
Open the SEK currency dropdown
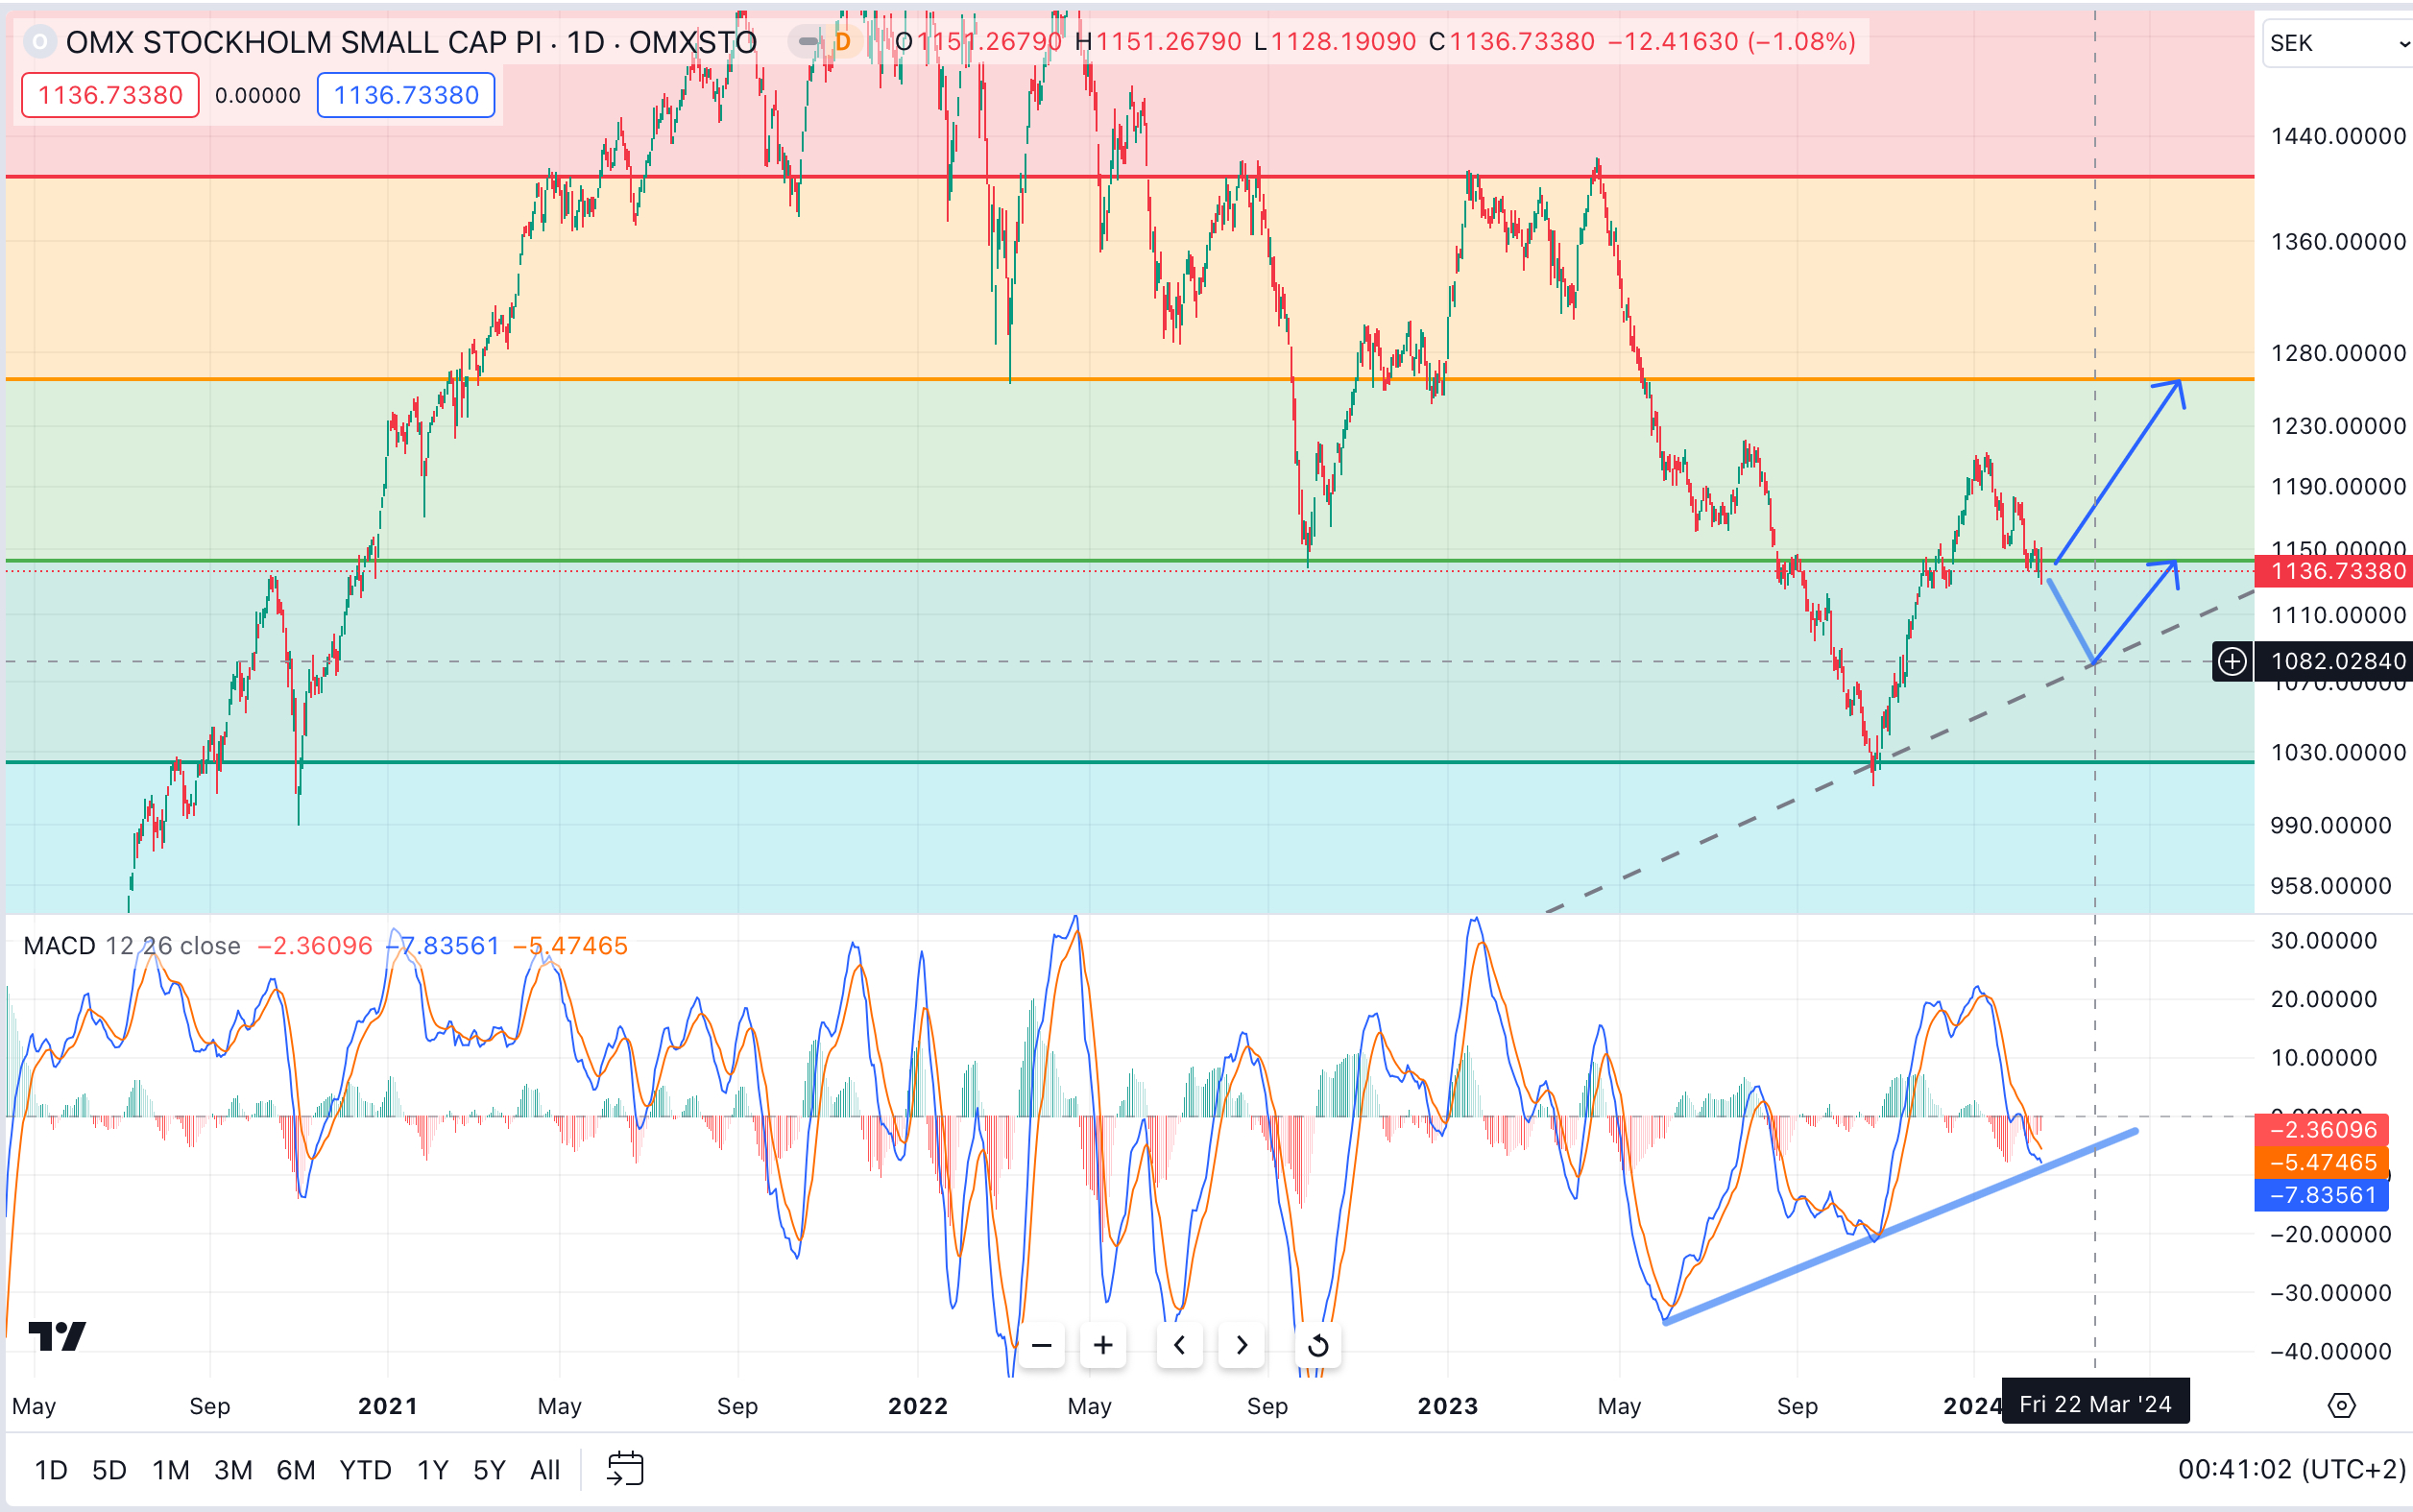[2338, 43]
